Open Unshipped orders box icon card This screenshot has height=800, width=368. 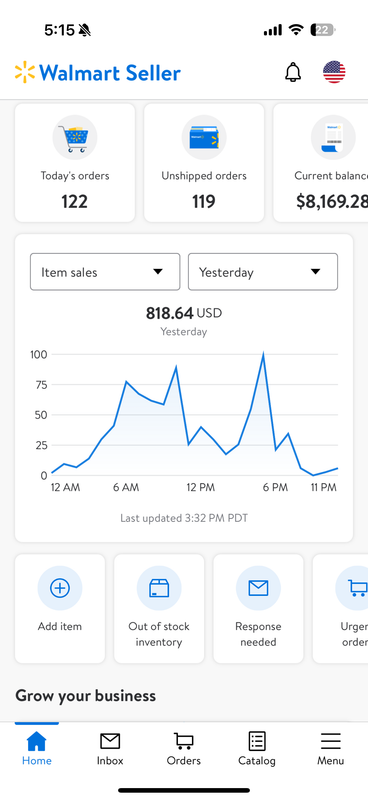tap(204, 163)
